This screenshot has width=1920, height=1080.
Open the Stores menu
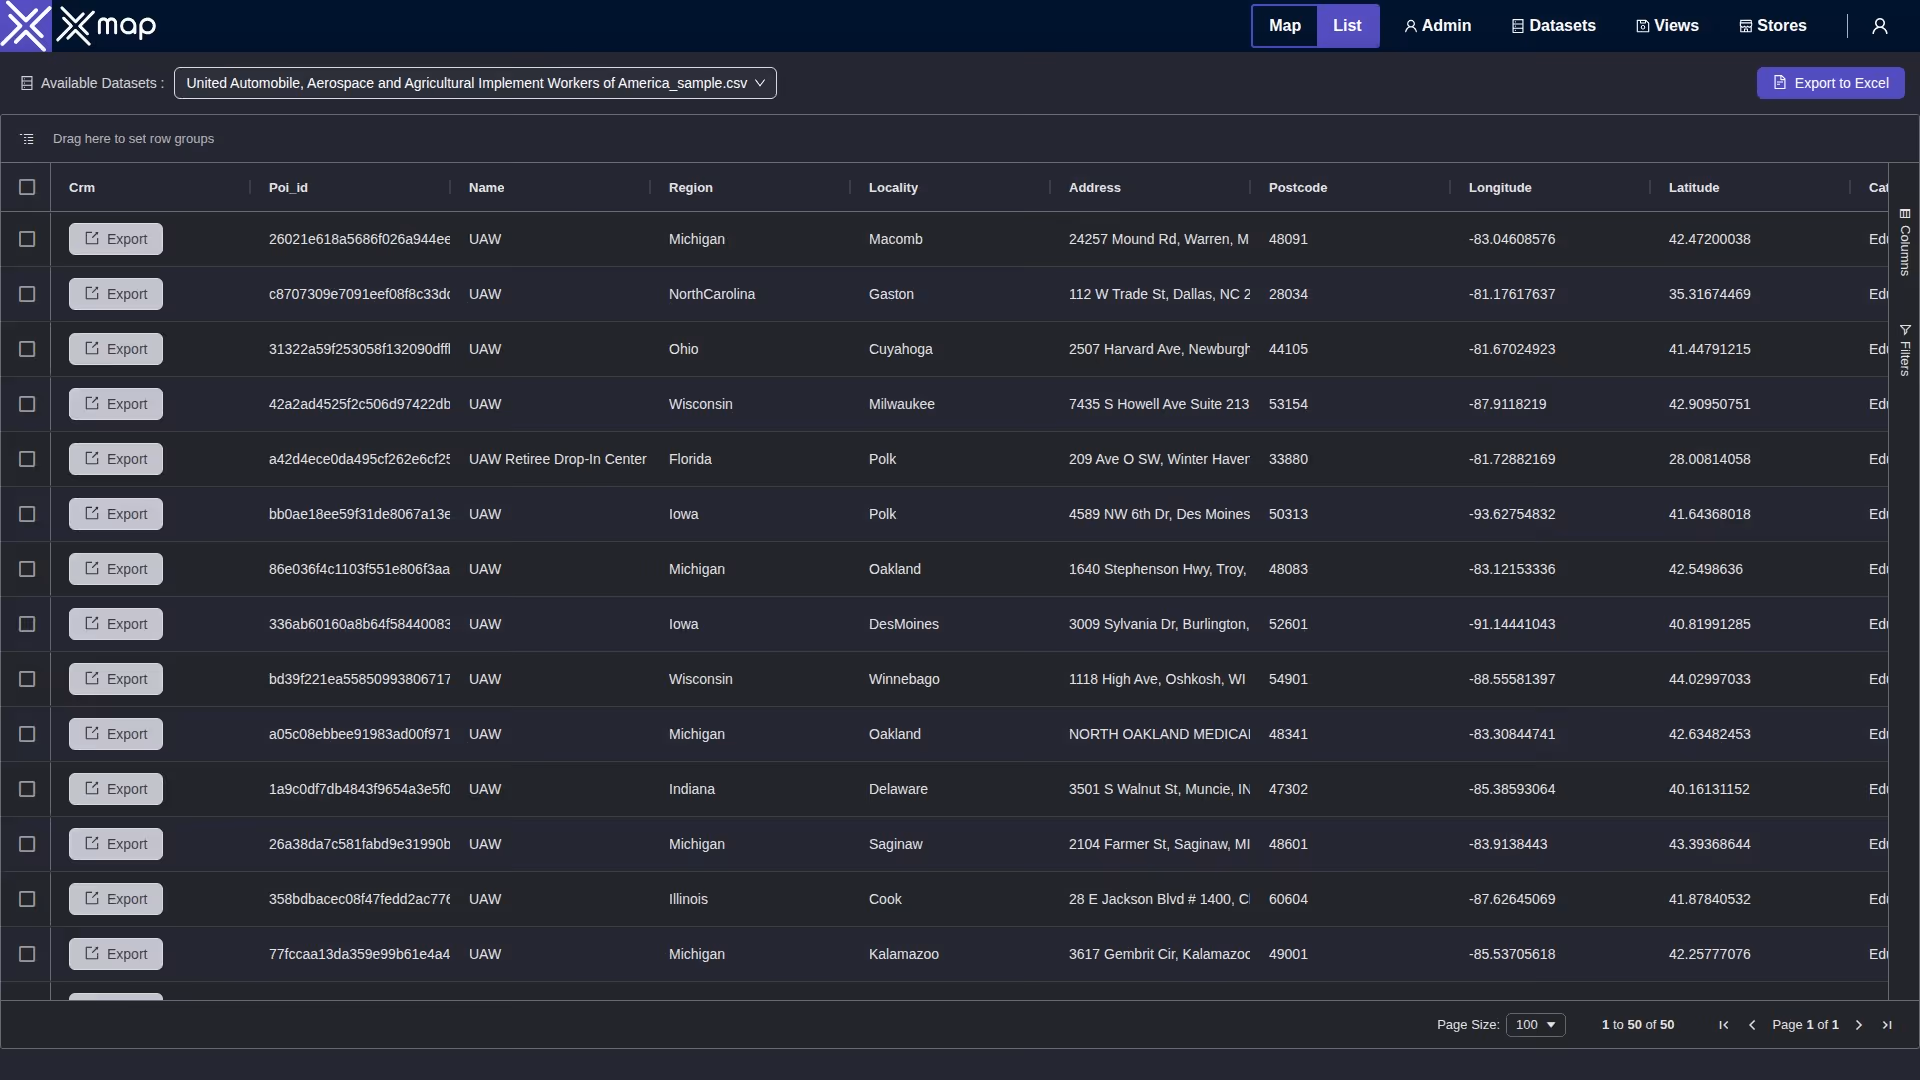coord(1773,26)
